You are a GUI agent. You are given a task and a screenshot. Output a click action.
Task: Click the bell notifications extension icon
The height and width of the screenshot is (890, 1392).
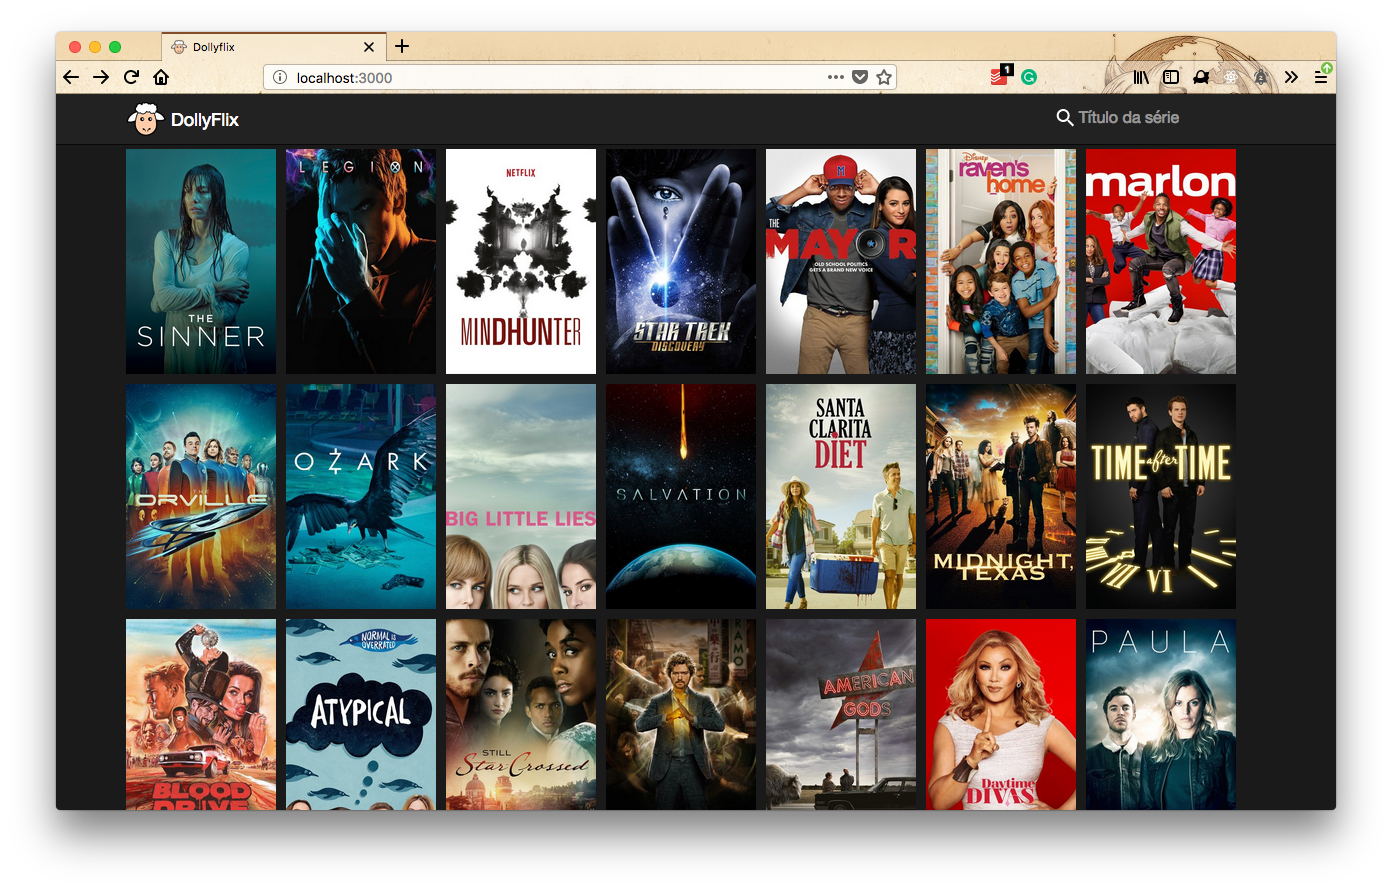pyautogui.click(x=1261, y=77)
